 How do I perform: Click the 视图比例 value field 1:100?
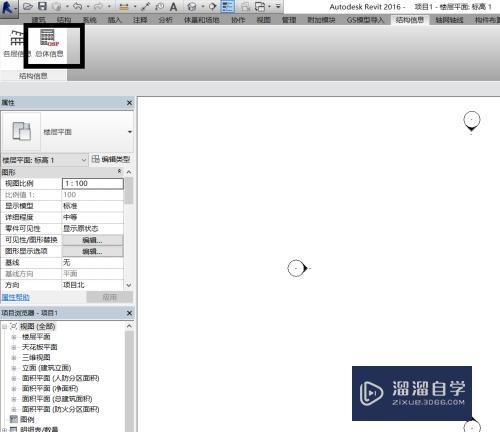(x=93, y=183)
